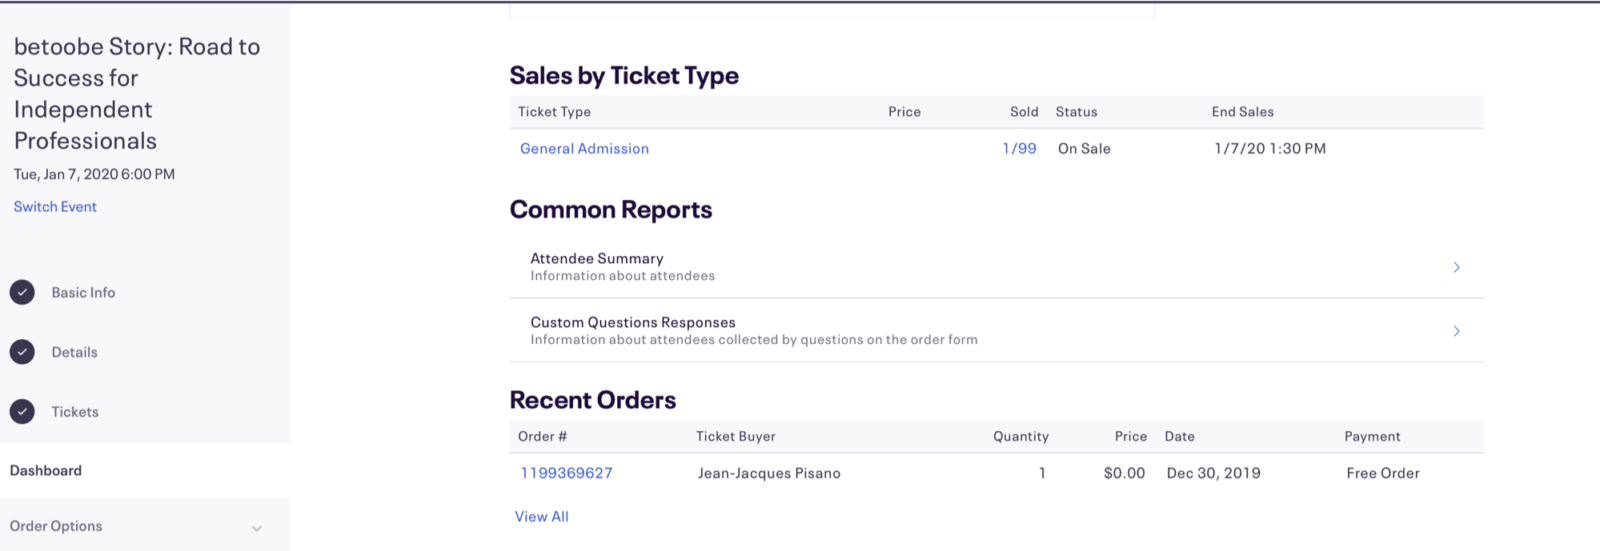Open the Attendee Summary report

pos(996,266)
